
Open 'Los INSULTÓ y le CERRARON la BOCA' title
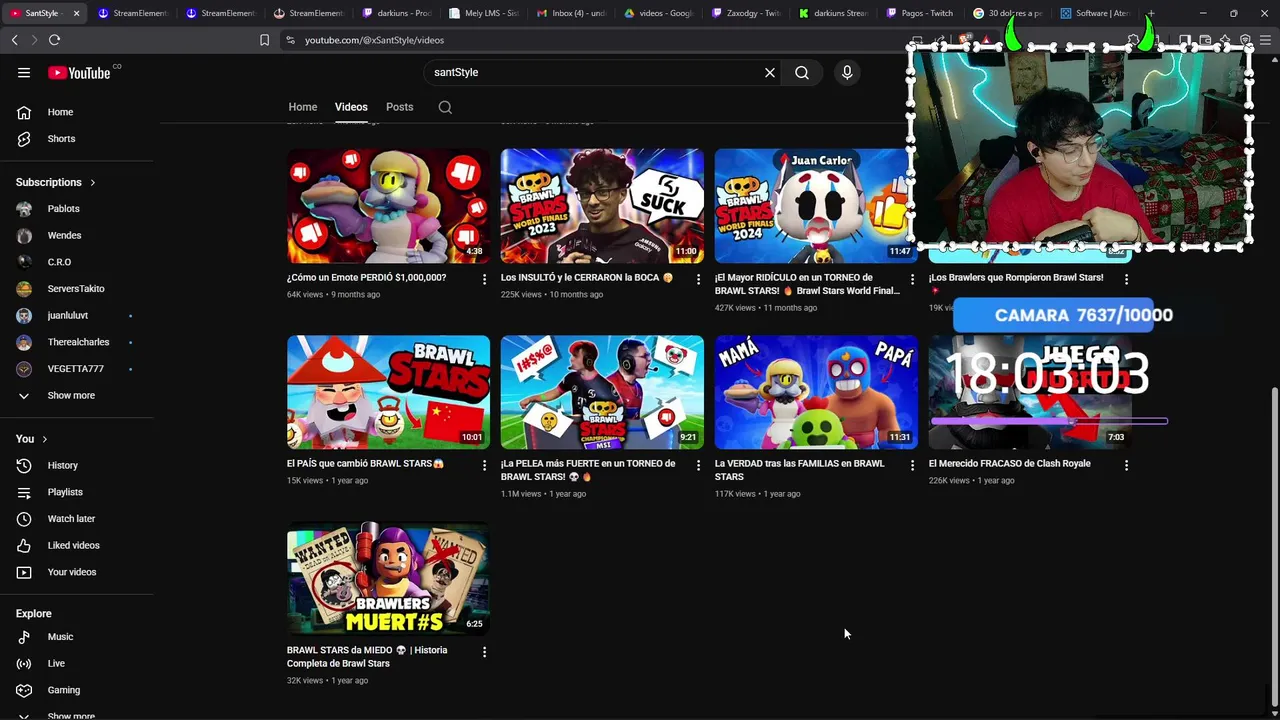coord(587,278)
